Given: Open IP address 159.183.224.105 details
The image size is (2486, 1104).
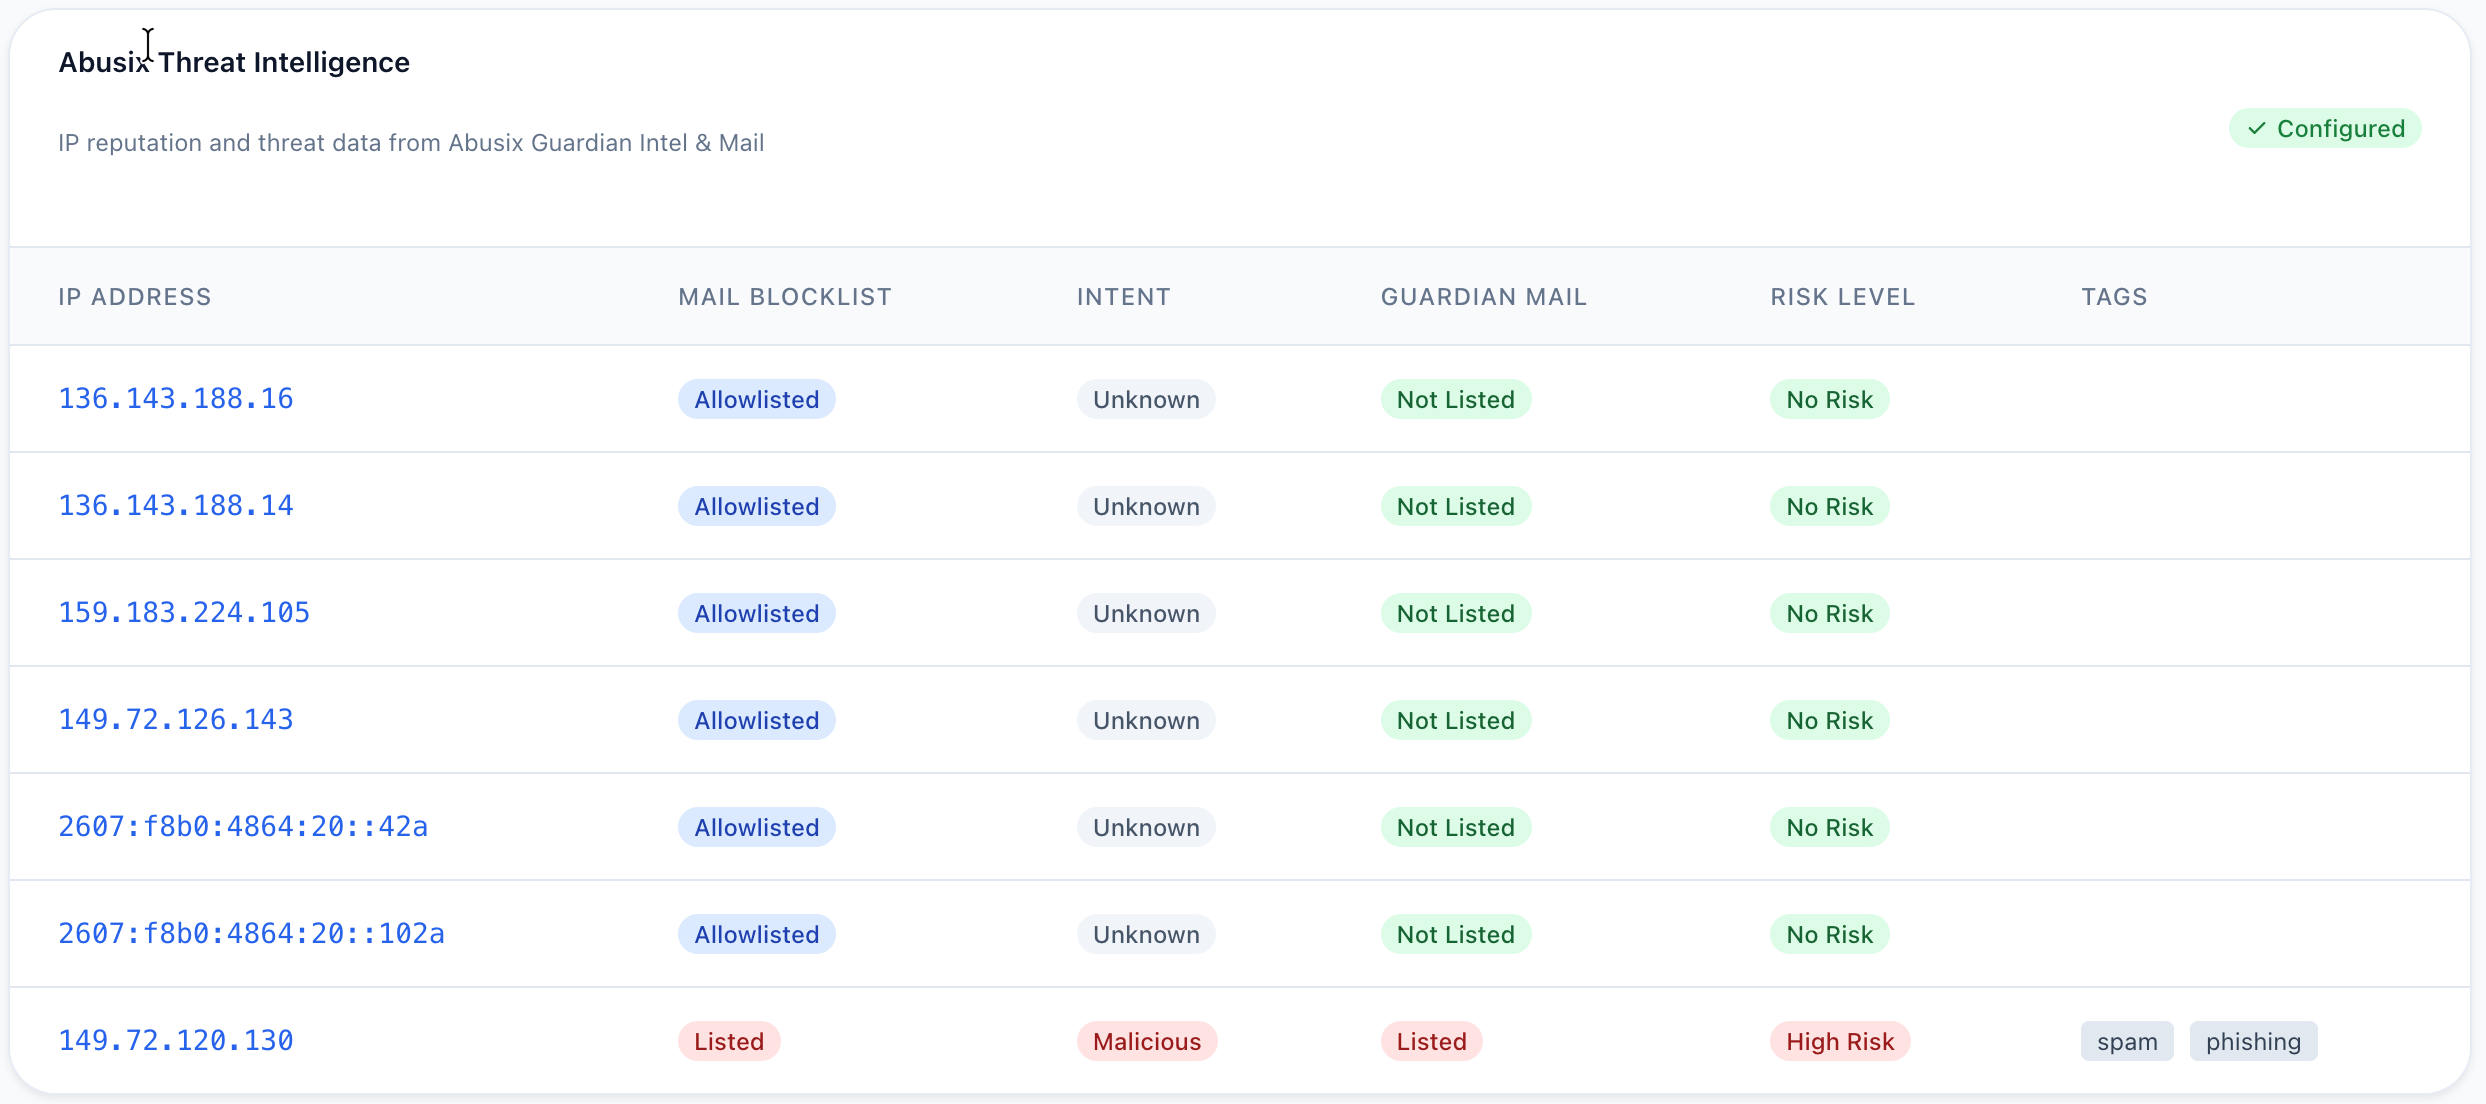Looking at the screenshot, I should click(183, 612).
